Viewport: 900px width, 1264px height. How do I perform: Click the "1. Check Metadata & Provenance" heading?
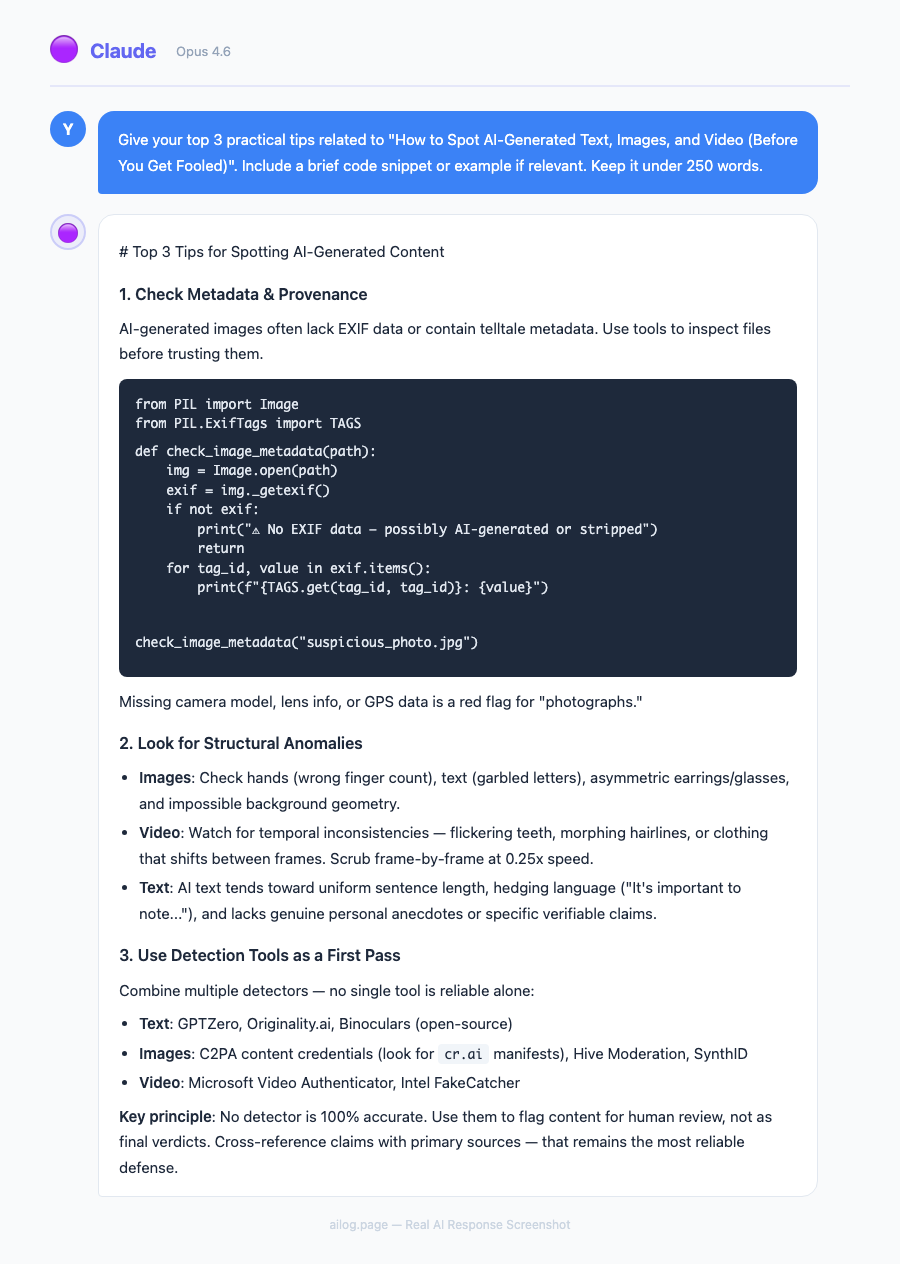point(243,294)
